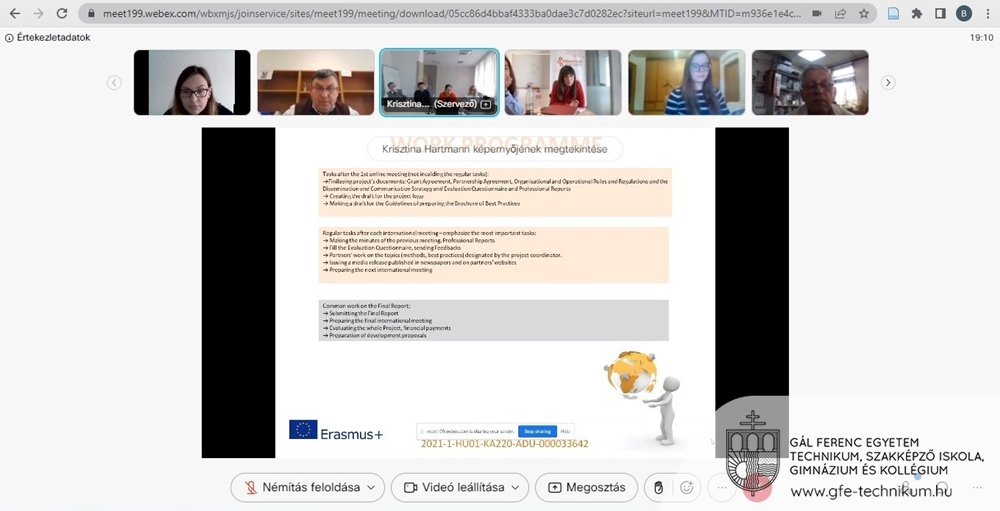Image resolution: width=1000 pixels, height=511 pixels.
Task: Click the video camera icon in Videó leállítása
Action: [411, 487]
